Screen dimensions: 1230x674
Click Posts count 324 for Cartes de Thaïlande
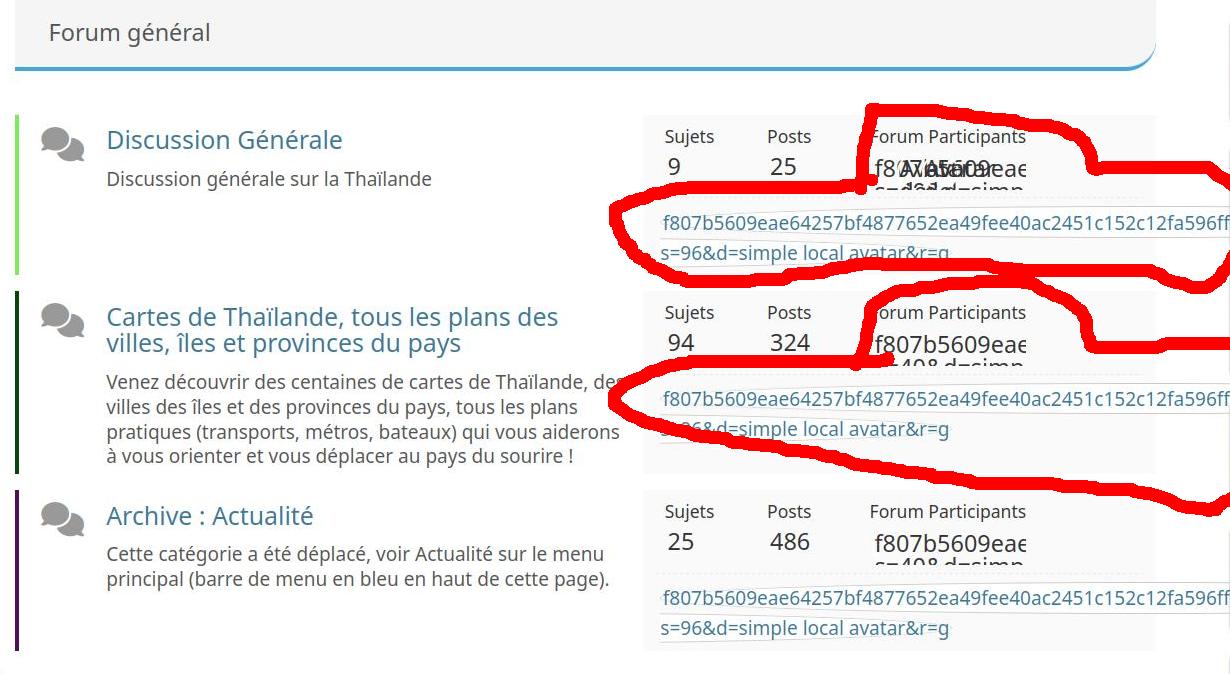[789, 343]
